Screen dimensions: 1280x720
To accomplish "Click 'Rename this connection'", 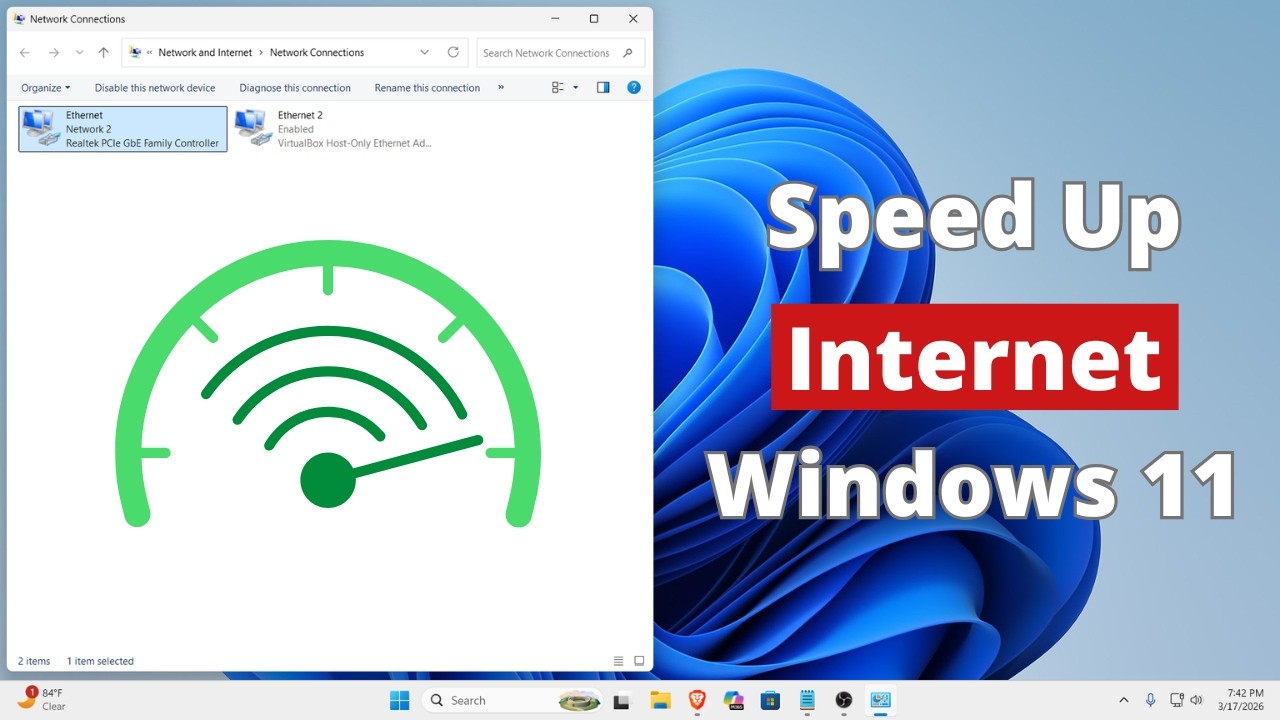I will pyautogui.click(x=427, y=88).
